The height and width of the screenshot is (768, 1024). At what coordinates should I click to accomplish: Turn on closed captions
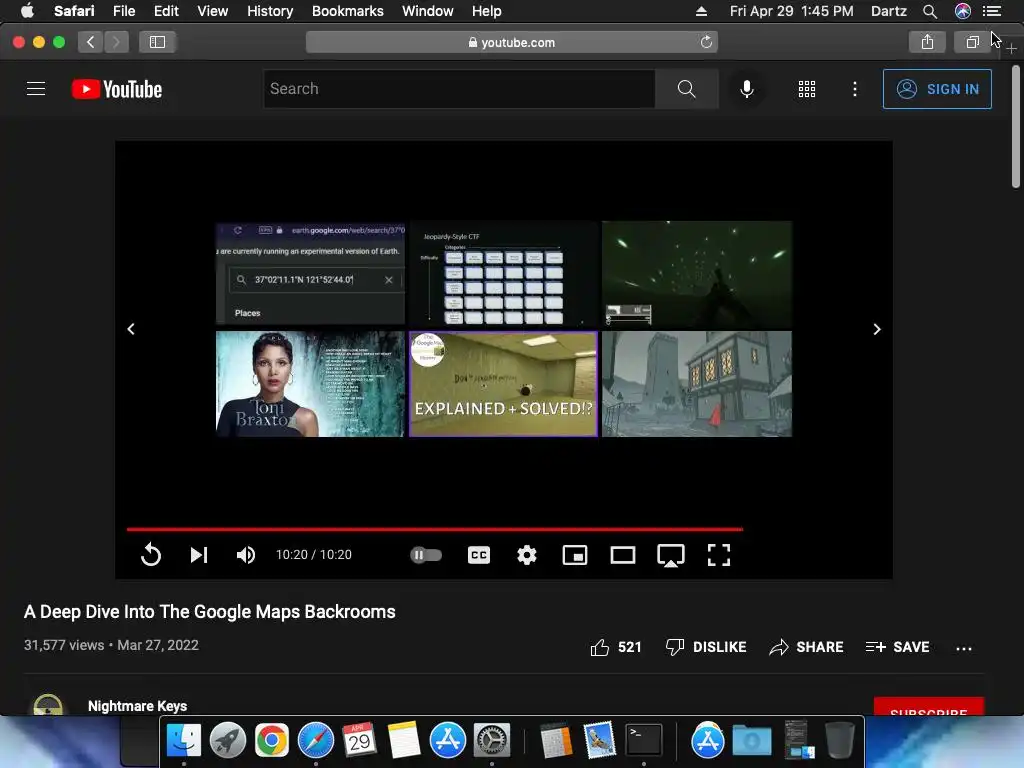[479, 554]
